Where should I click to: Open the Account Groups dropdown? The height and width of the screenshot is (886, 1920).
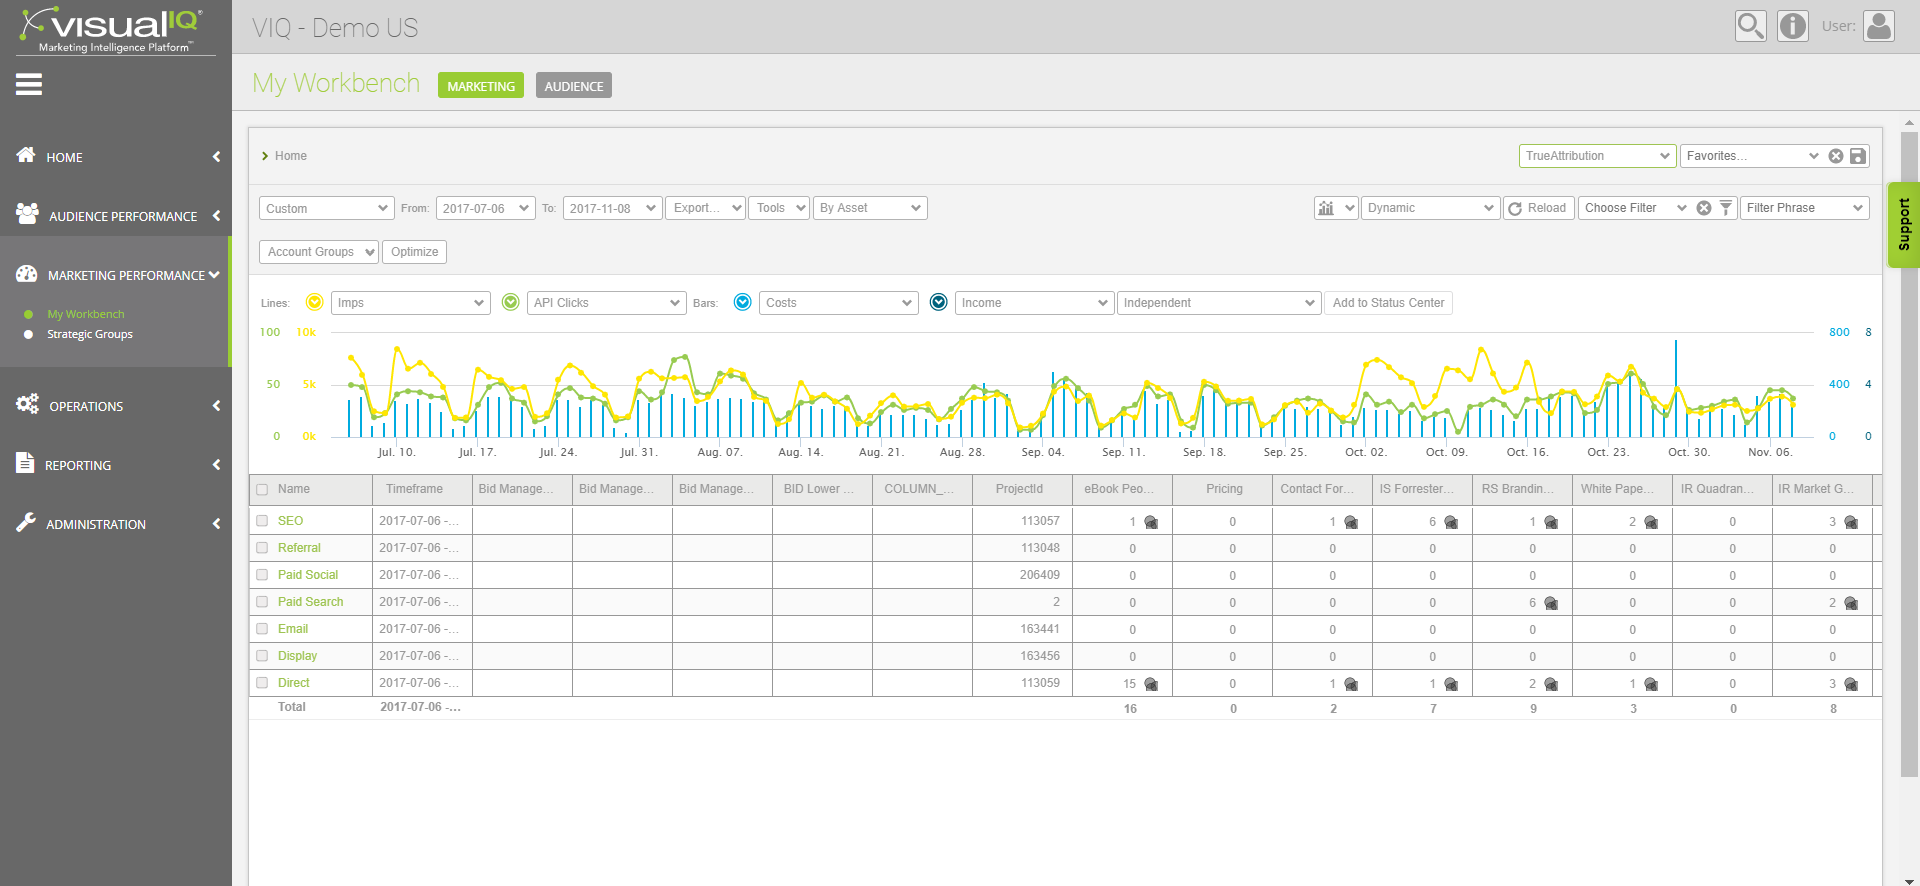pos(319,252)
